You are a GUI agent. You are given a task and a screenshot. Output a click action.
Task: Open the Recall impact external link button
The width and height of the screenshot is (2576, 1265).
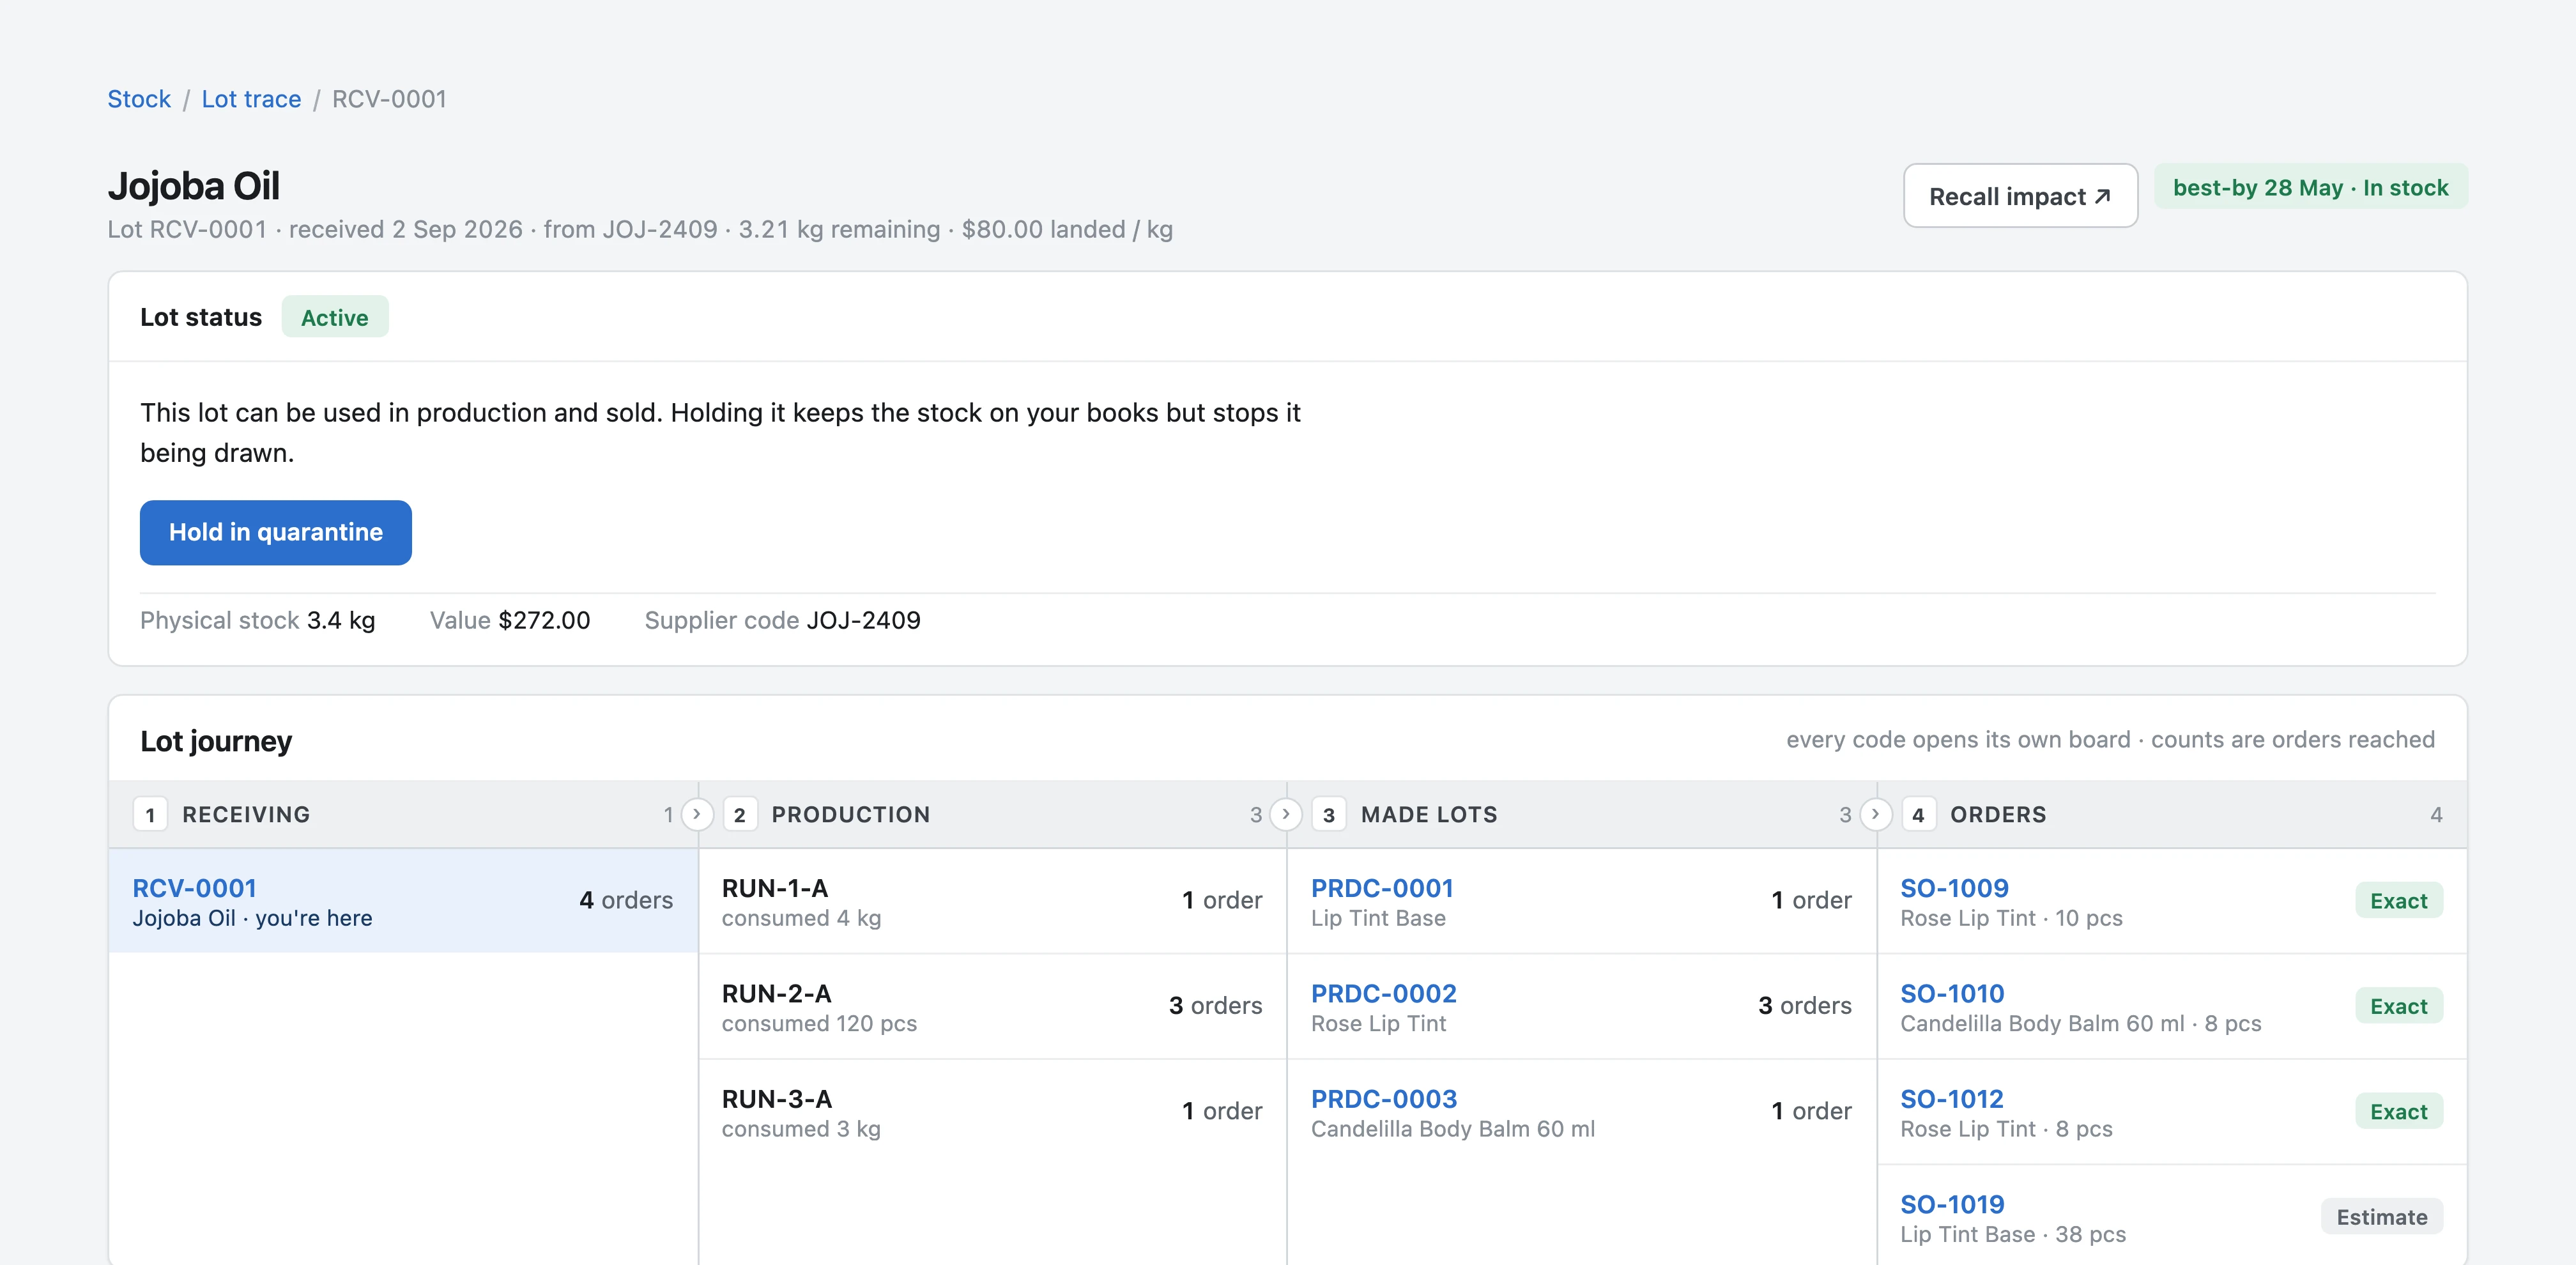pos(2020,196)
